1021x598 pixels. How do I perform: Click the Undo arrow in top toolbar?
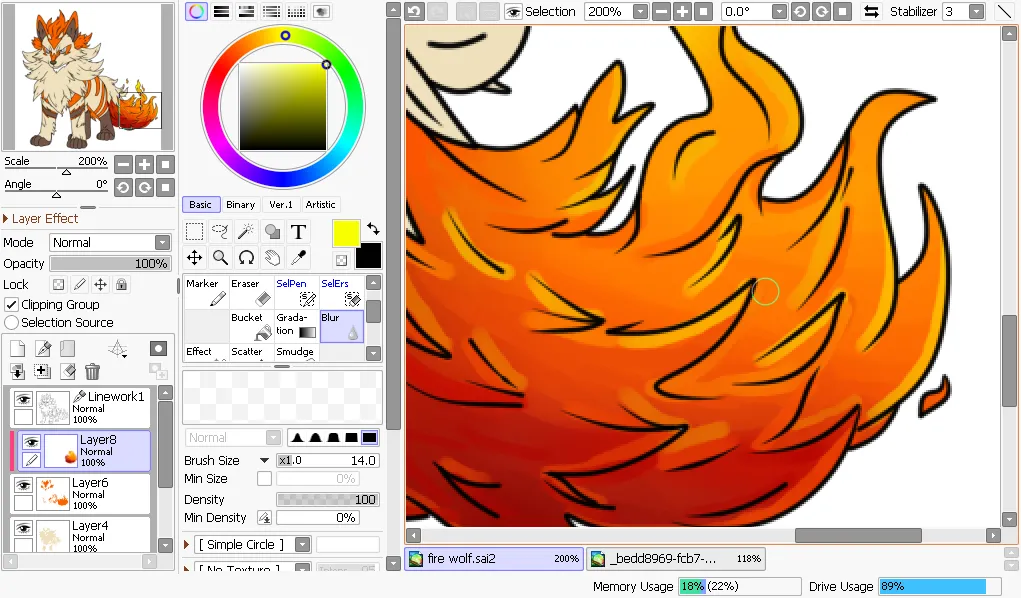point(415,12)
